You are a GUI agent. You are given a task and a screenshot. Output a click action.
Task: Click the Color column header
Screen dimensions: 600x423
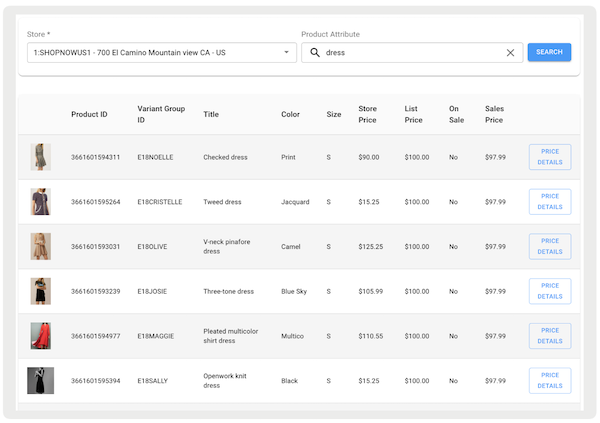(290, 114)
